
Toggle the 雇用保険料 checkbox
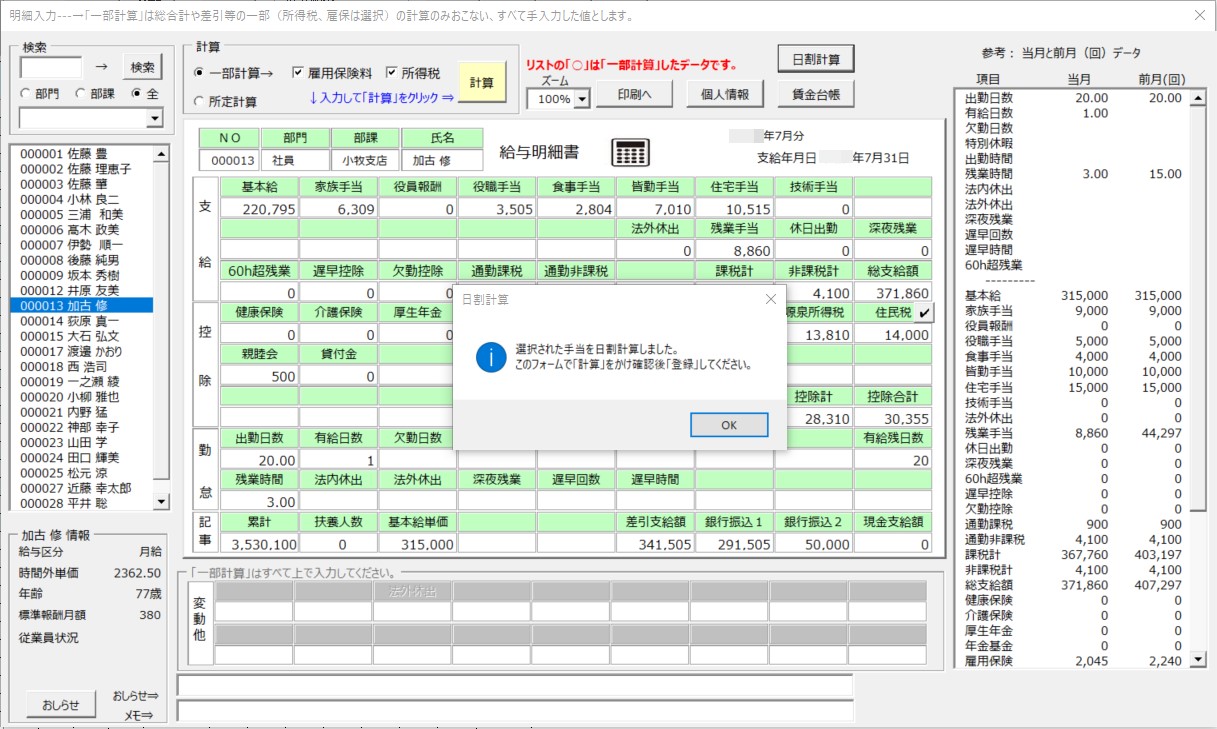pyautogui.click(x=298, y=73)
